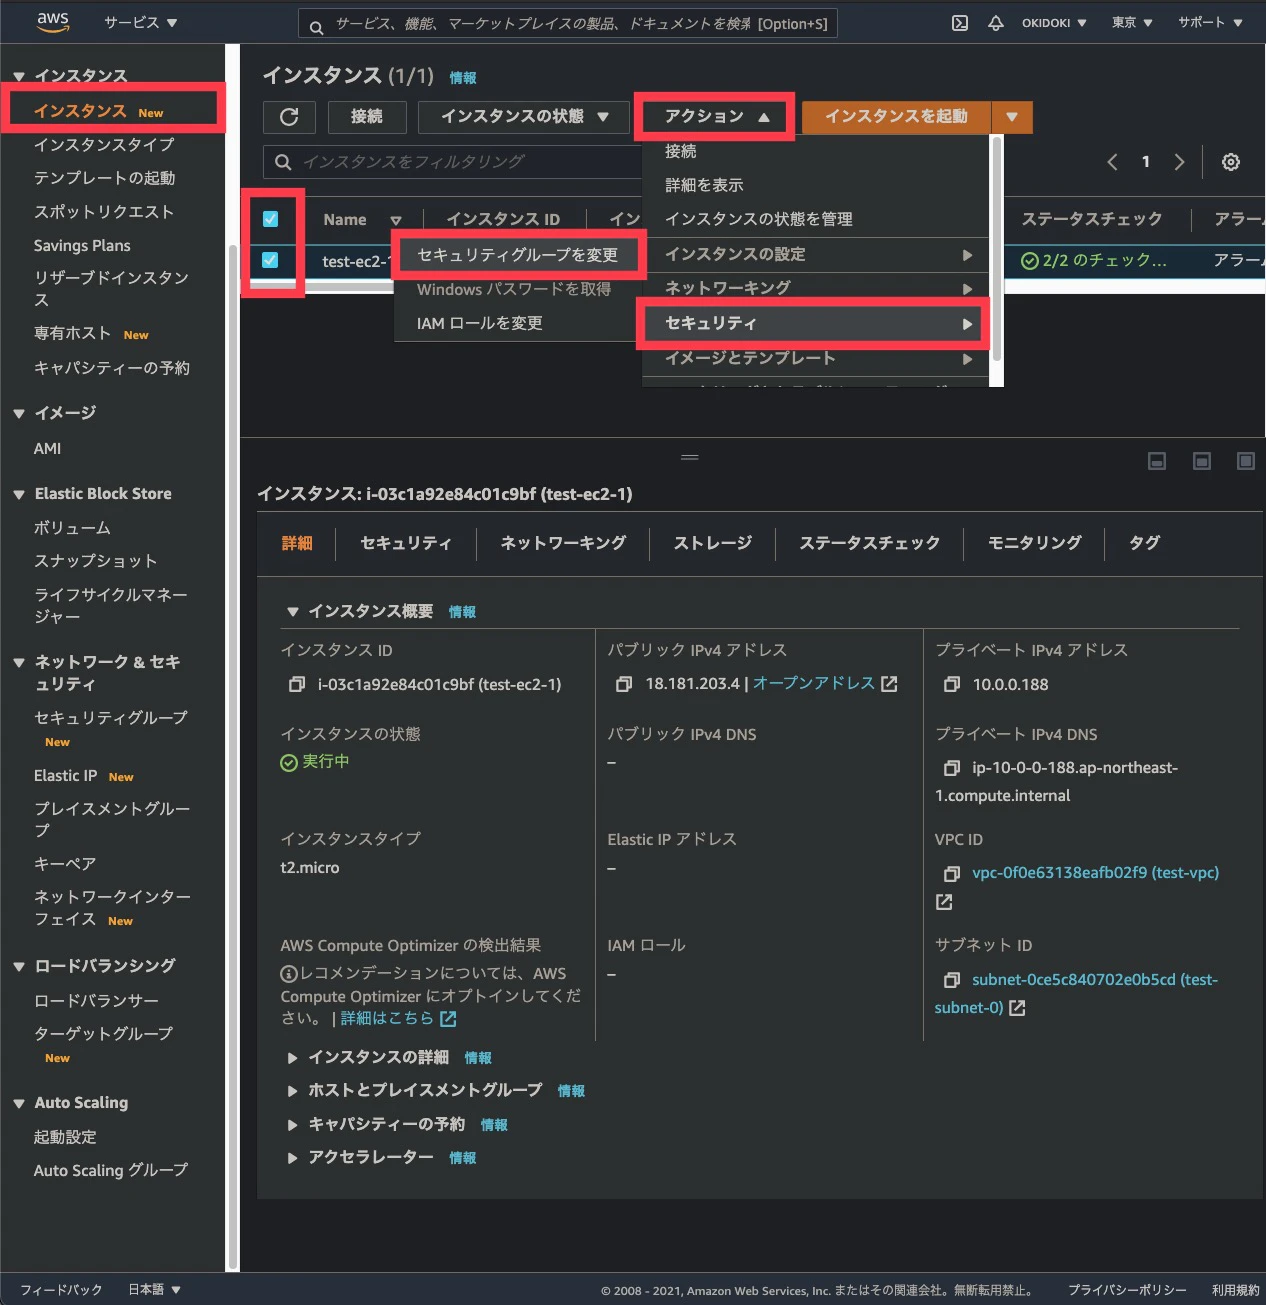Copy the public IPv4 address 18.181.203.4
This screenshot has height=1305, width=1266.
tap(624, 685)
